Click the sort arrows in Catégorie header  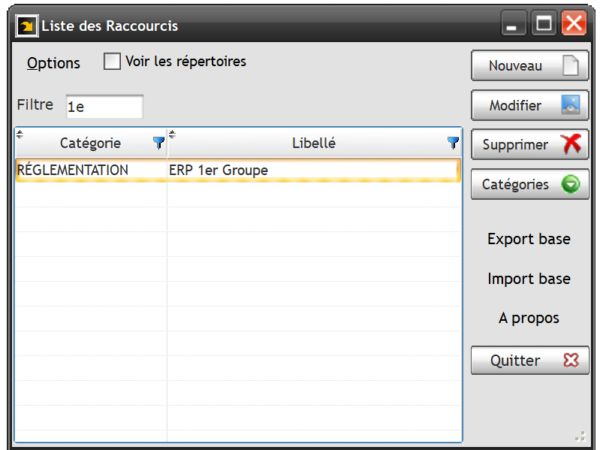tap(20, 134)
